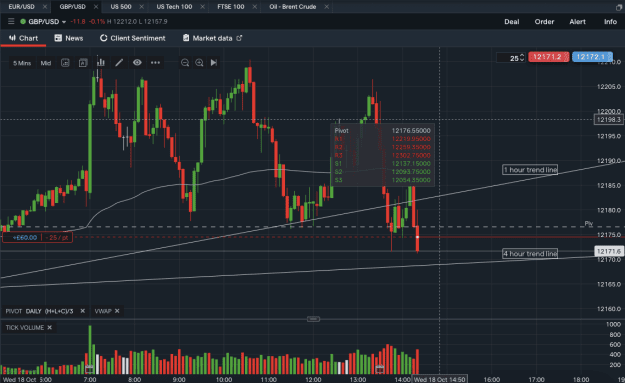Viewport: 625px width, 383px height.
Task: Open the chart annotations icon
Action: pyautogui.click(x=83, y=63)
